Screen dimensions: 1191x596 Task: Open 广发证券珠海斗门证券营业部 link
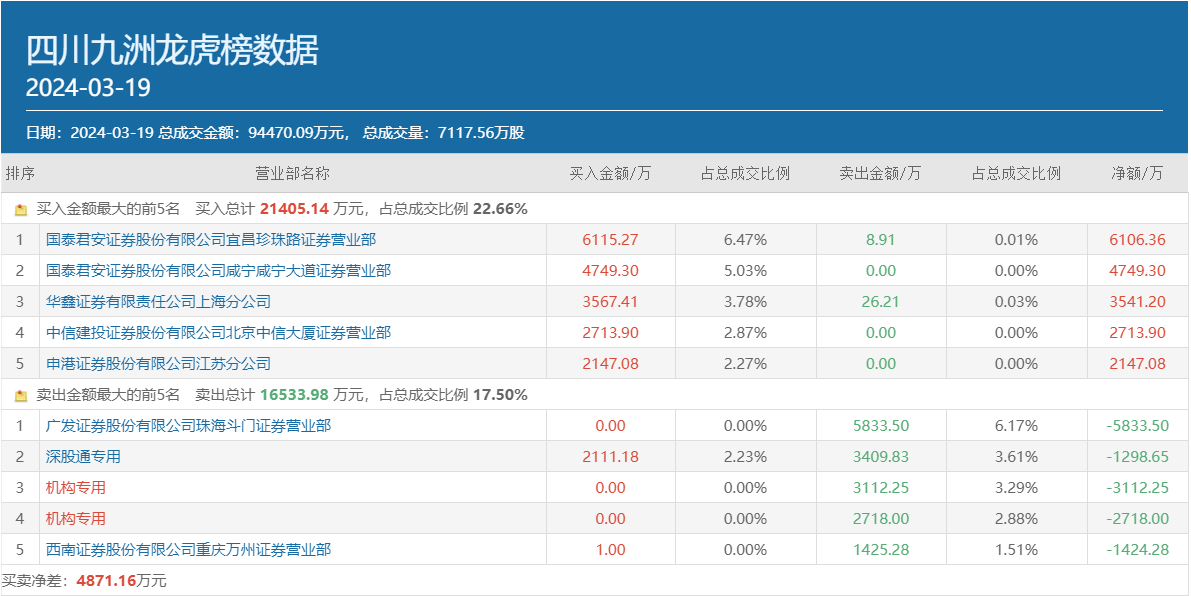[x=188, y=426]
